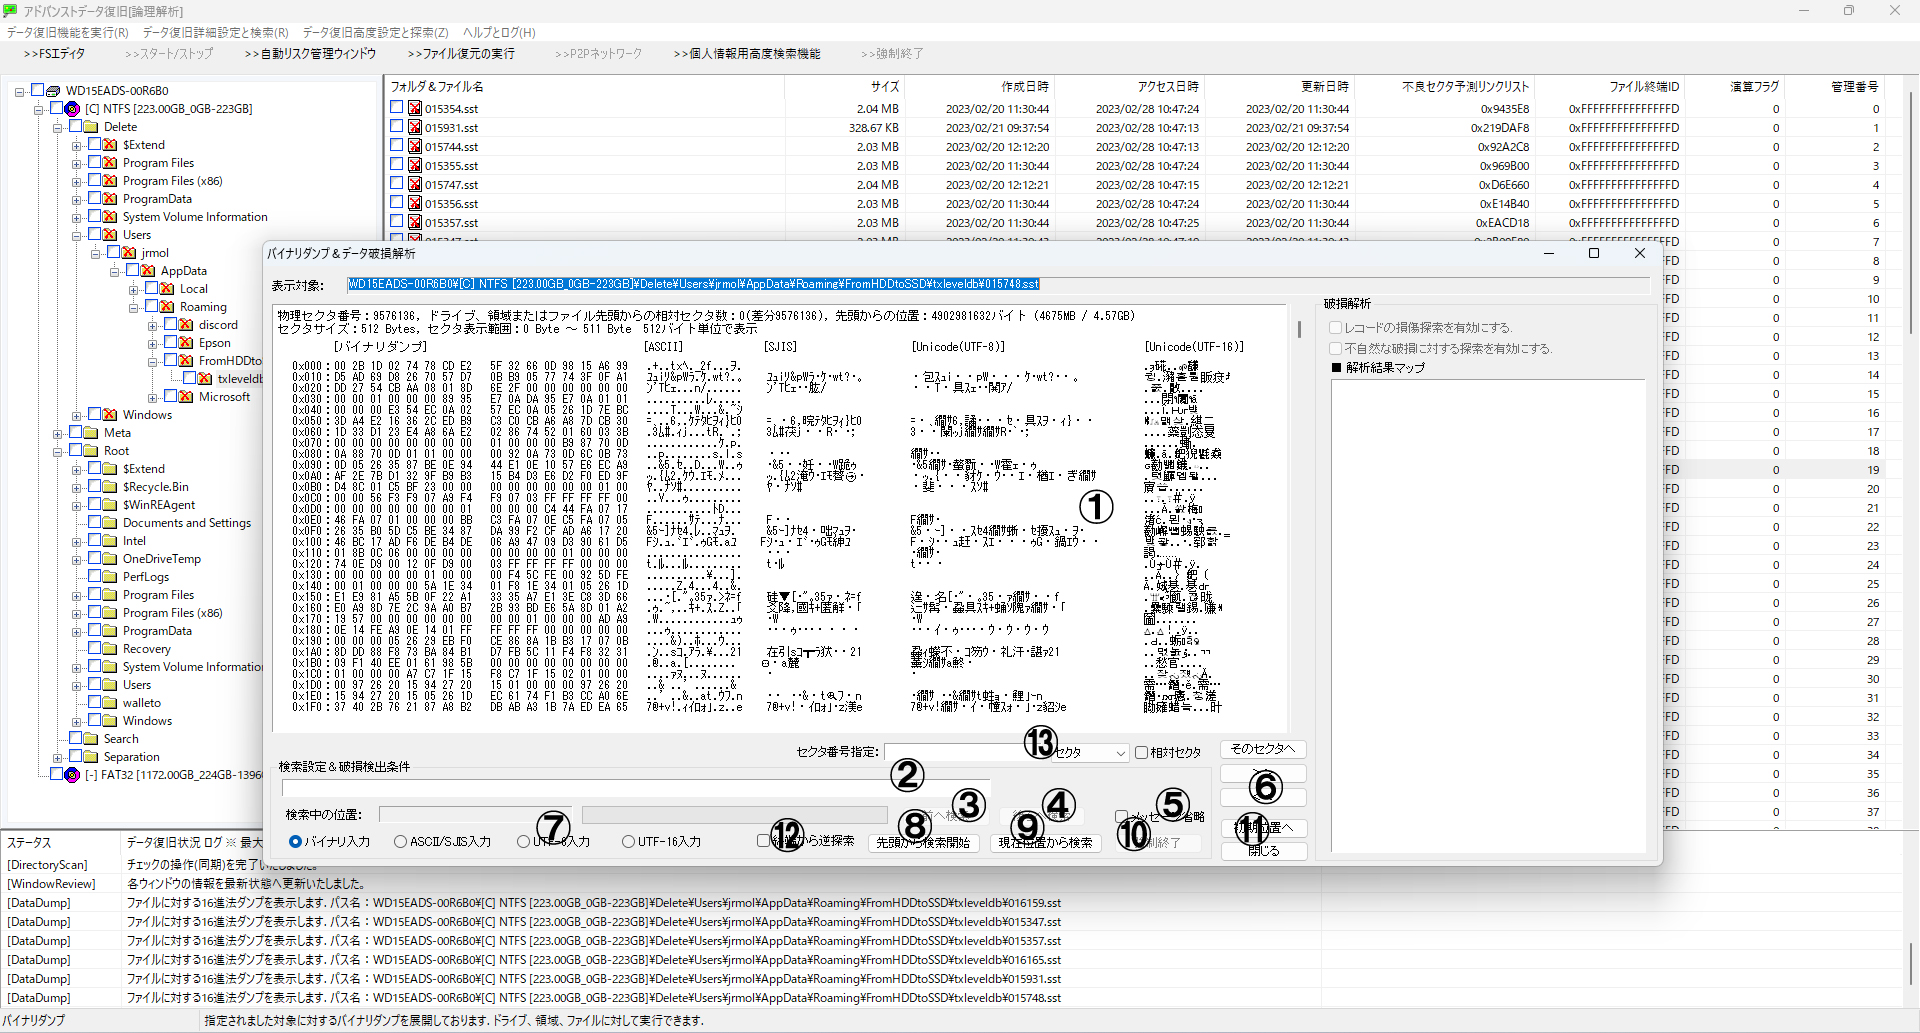Viewport: 1920px width, 1033px height.
Task: Collapse the Root folder tree node
Action: pyautogui.click(x=58, y=451)
